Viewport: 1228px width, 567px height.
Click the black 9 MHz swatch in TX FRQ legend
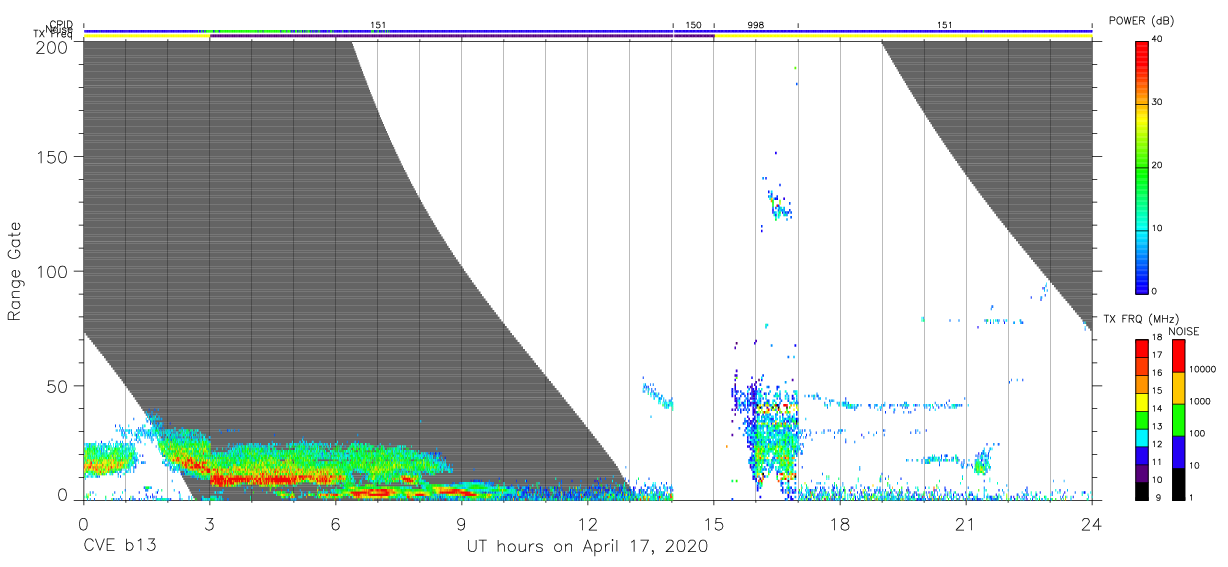[1142, 489]
